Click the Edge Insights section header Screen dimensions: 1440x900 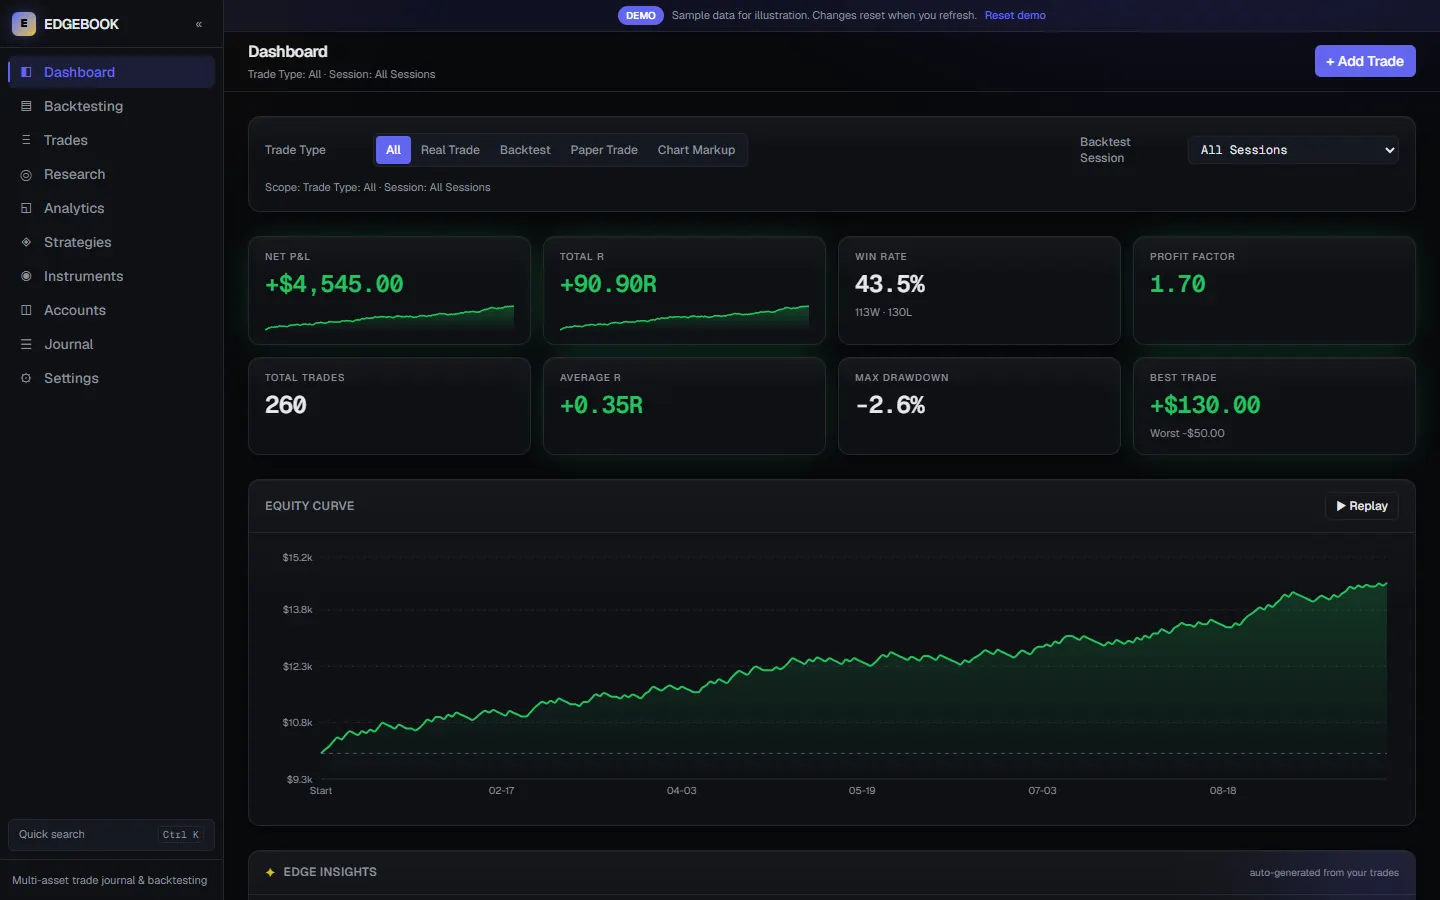[x=330, y=872]
